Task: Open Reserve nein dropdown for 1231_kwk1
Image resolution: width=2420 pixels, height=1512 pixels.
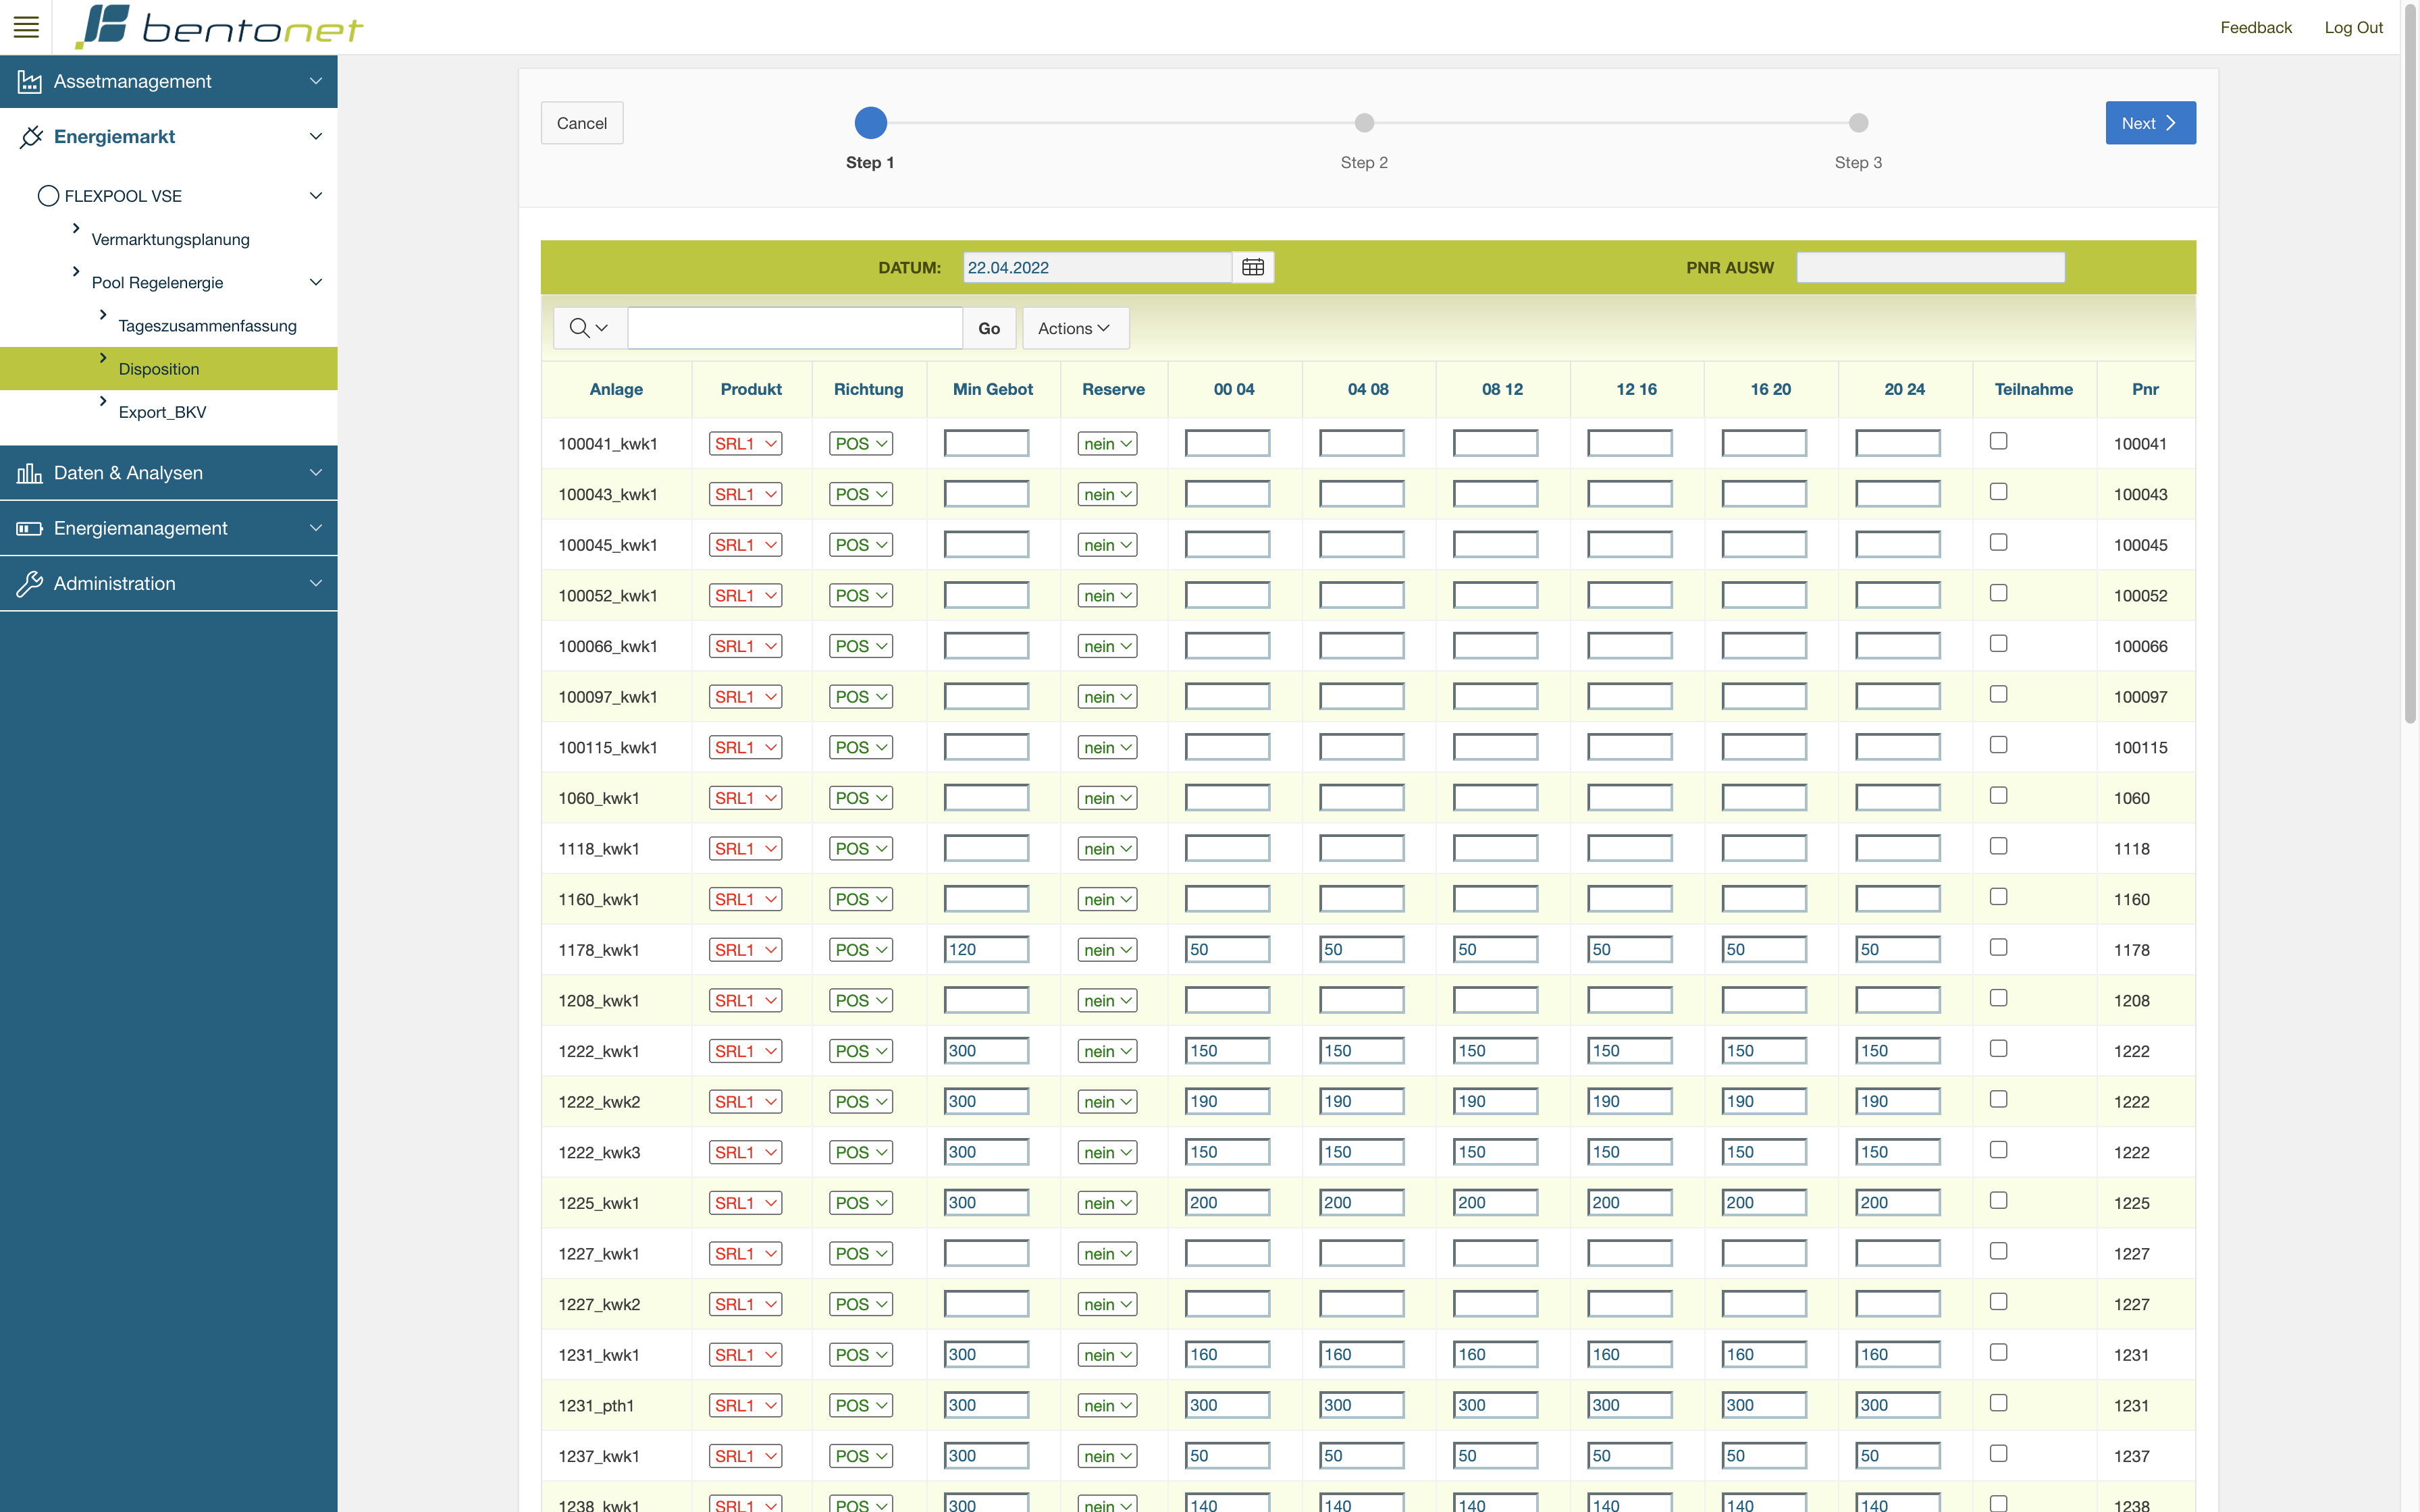Action: click(1107, 1355)
